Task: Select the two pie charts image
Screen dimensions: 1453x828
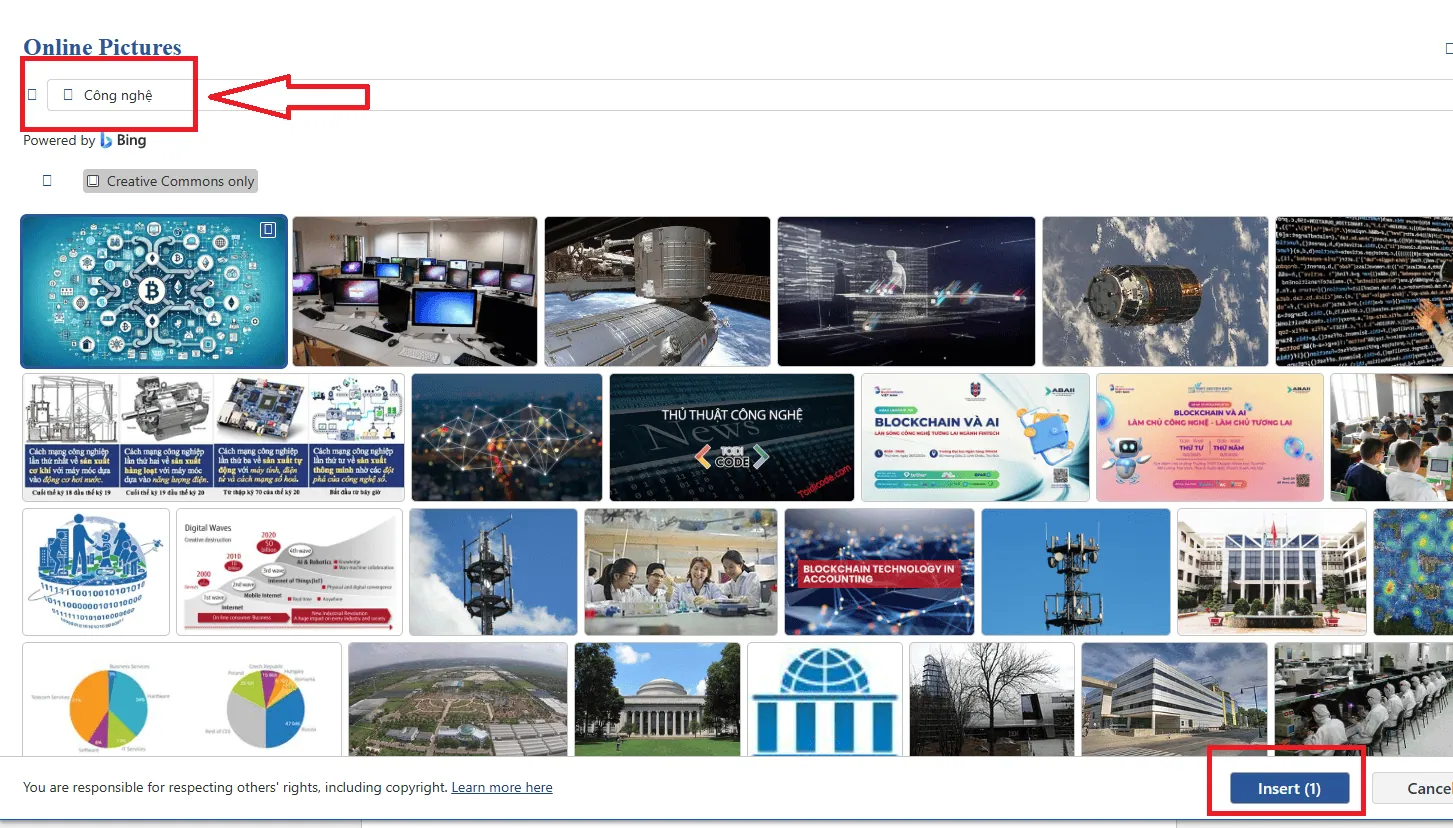Action: pos(182,699)
